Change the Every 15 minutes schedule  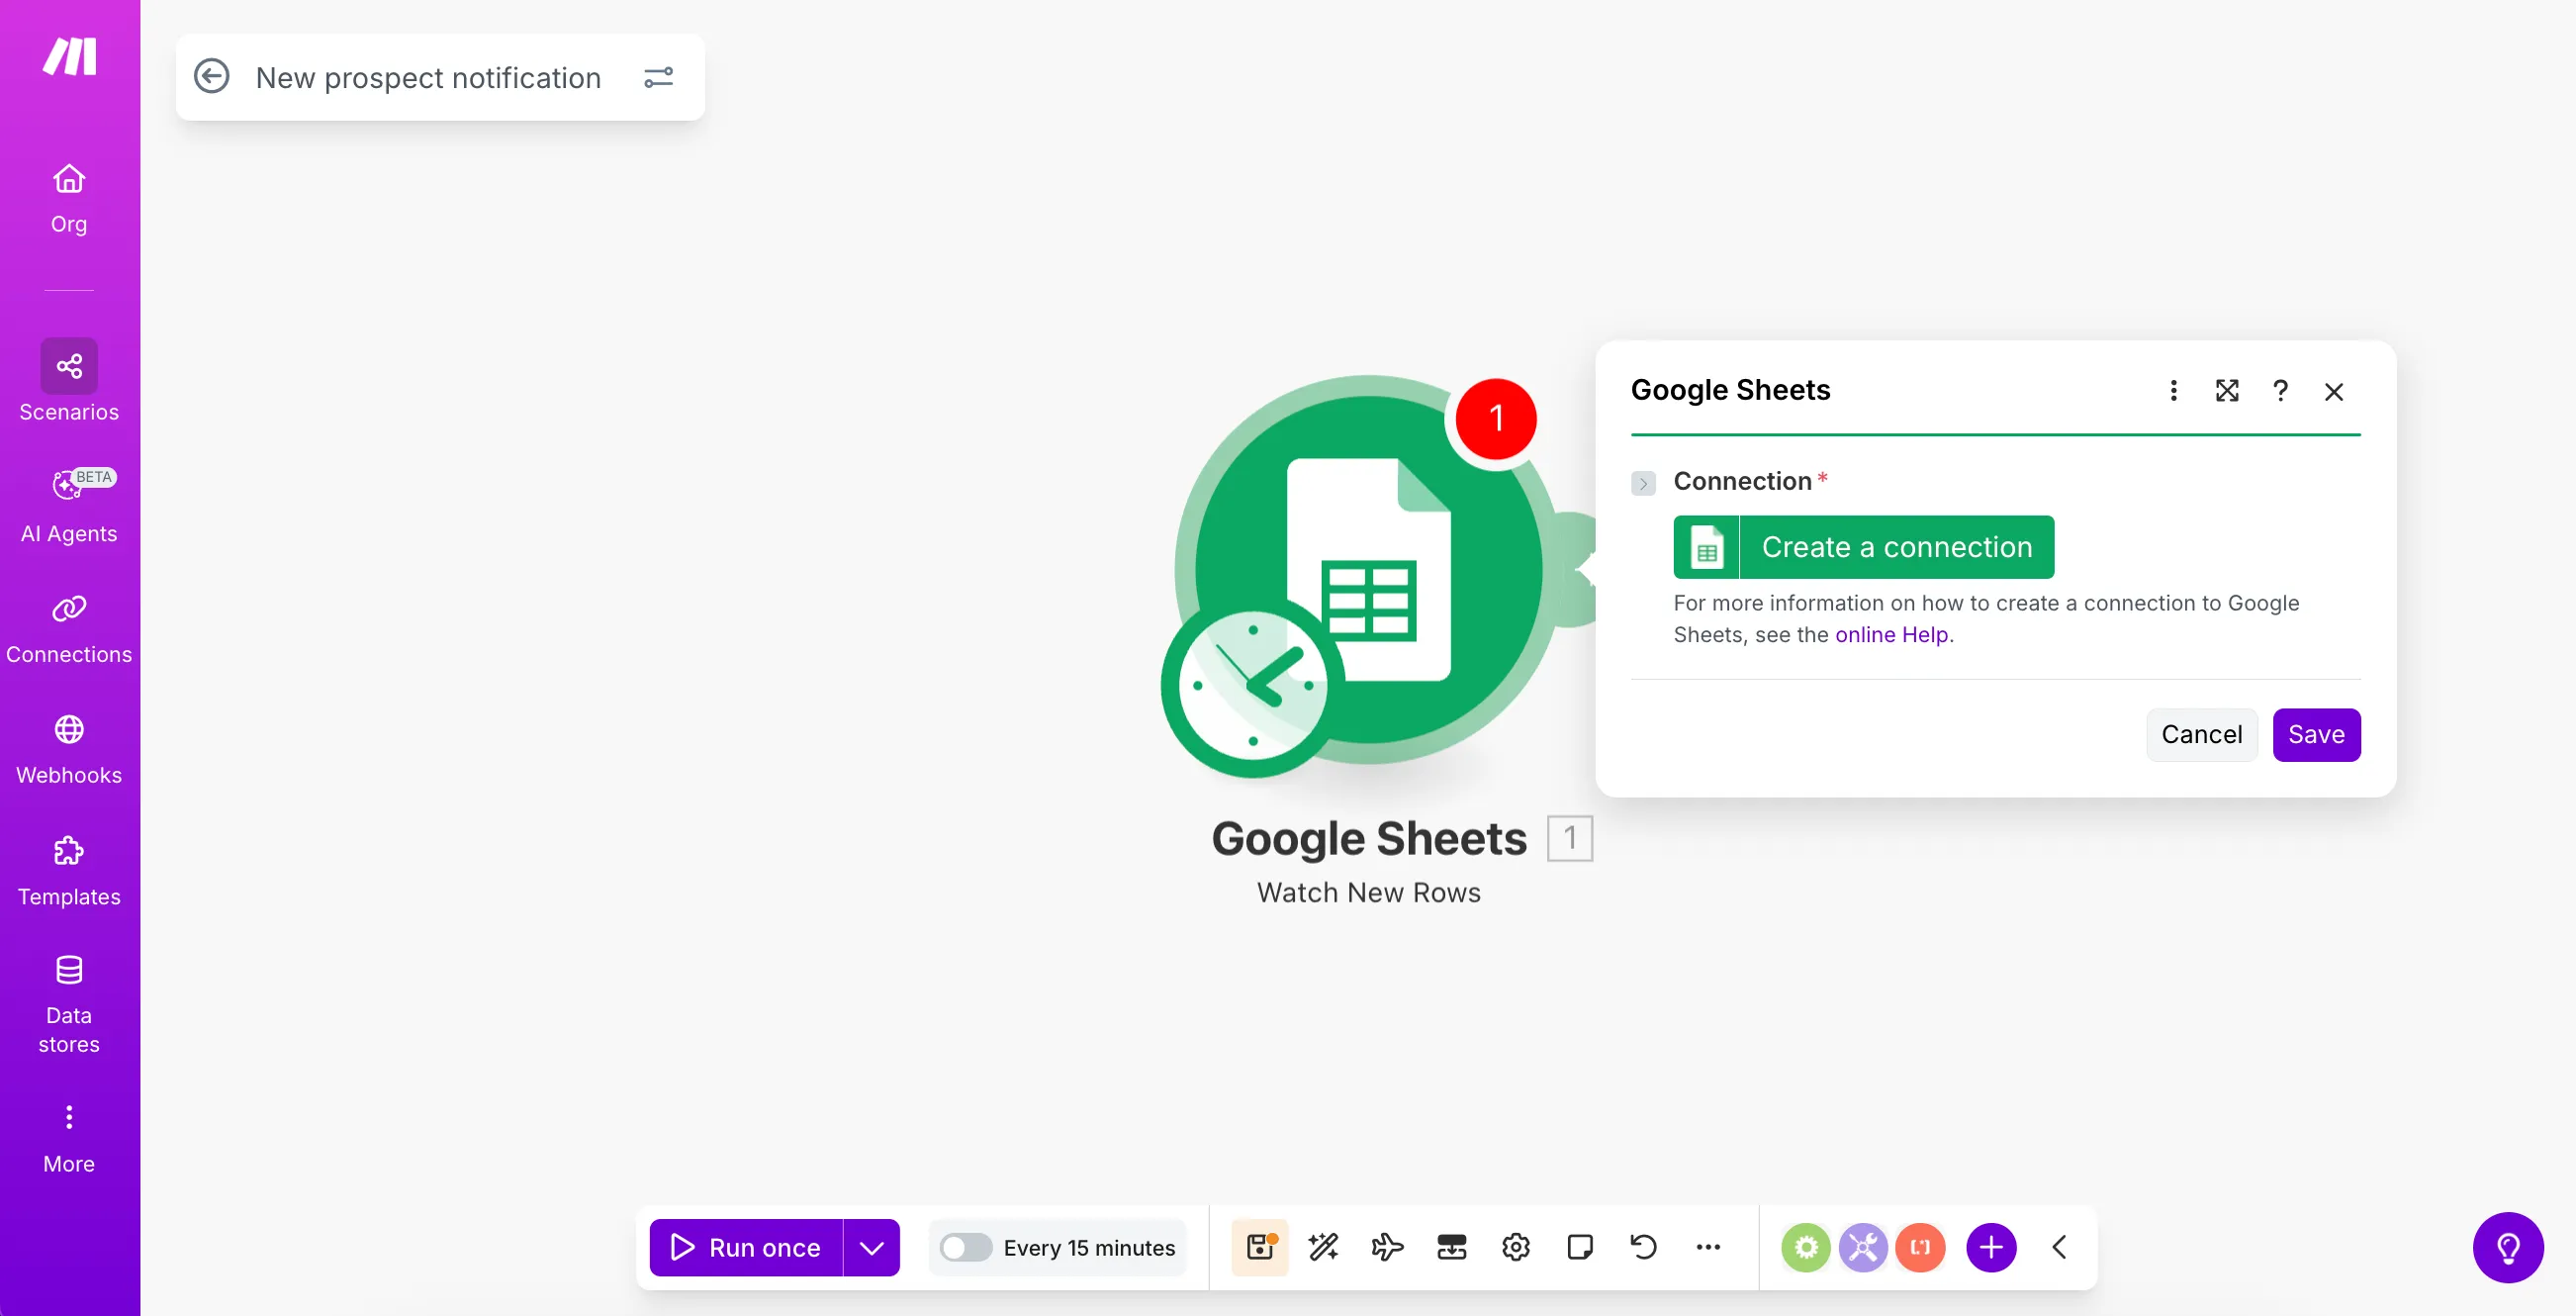tap(1089, 1247)
